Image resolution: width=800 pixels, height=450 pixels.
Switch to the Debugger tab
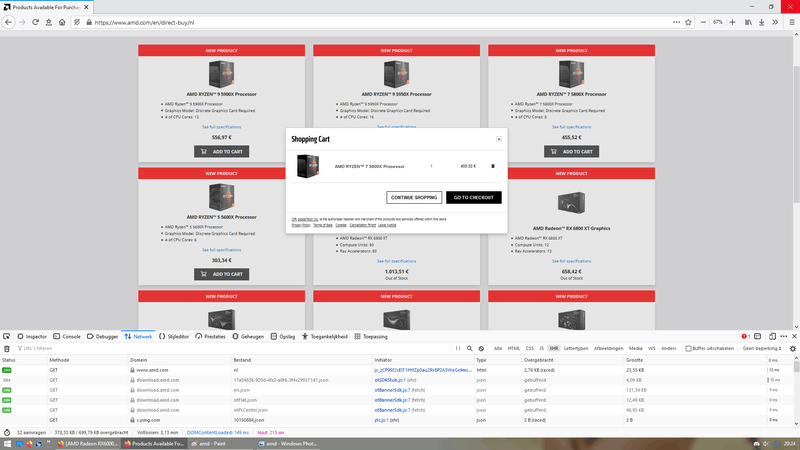pyautogui.click(x=103, y=337)
